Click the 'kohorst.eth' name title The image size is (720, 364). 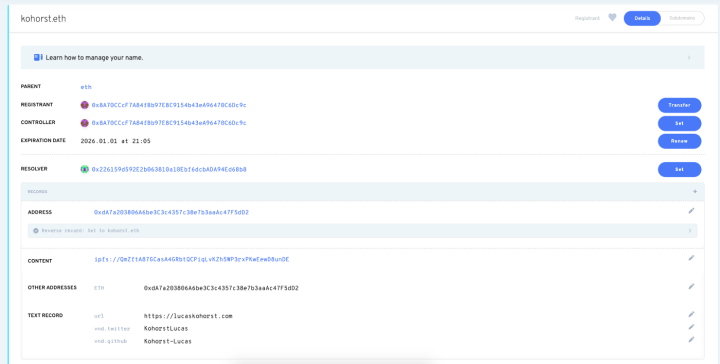click(43, 19)
